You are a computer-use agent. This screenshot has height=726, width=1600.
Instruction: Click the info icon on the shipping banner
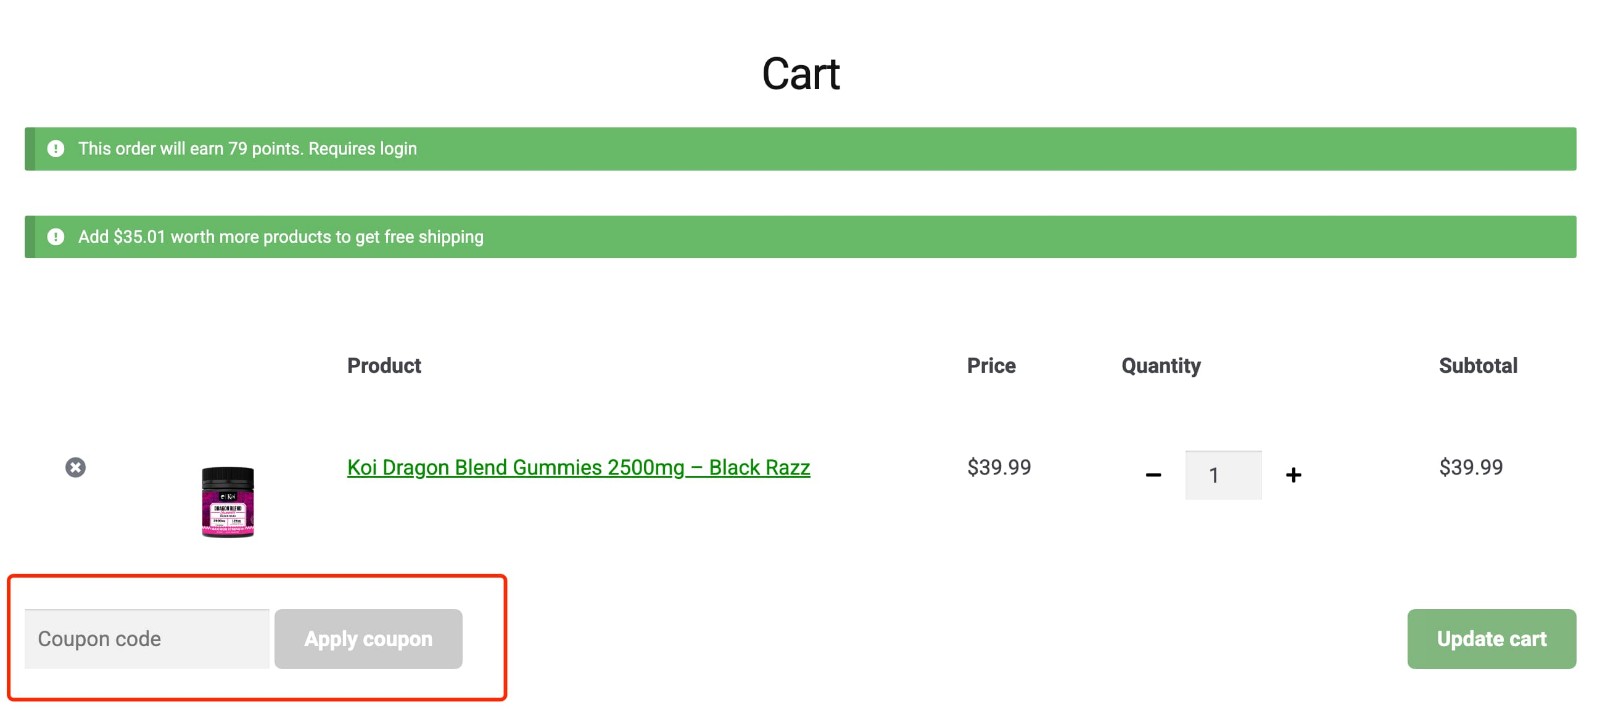(x=56, y=236)
